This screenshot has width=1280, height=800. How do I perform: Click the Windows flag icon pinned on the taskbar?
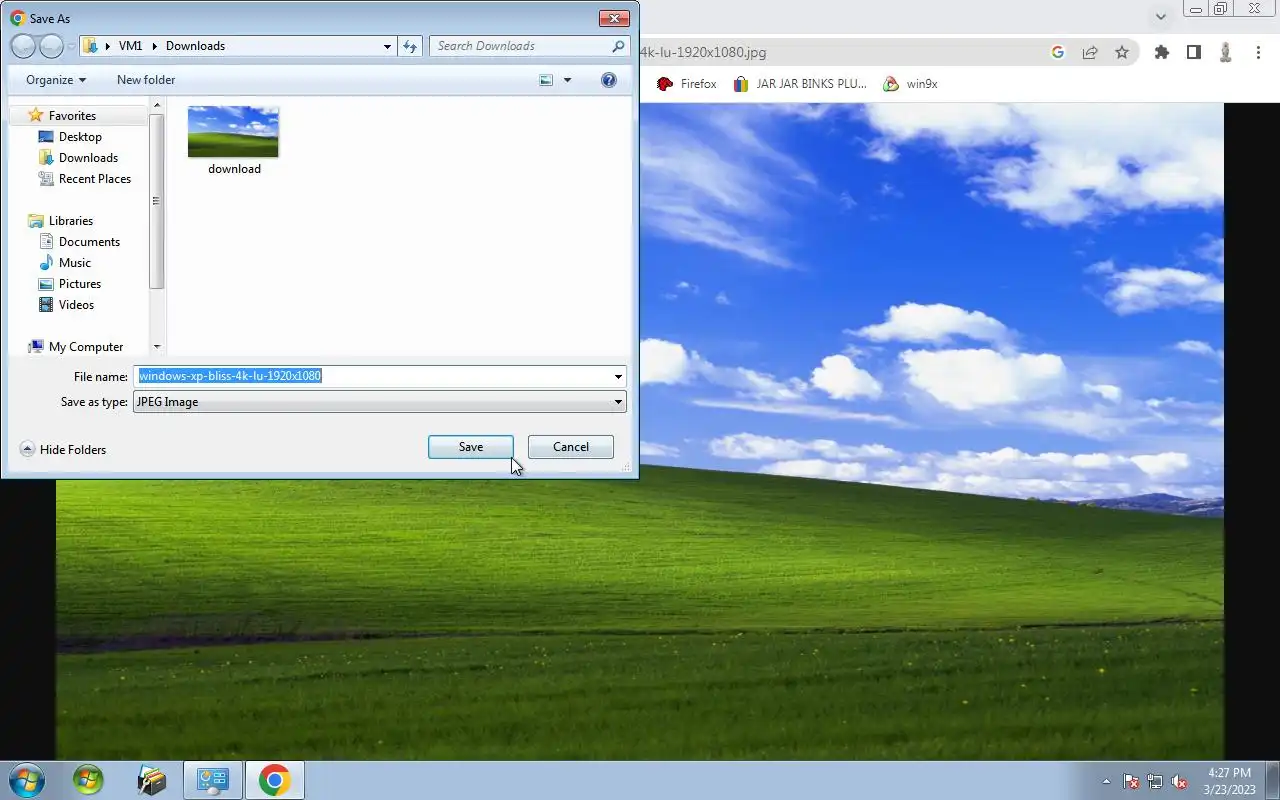click(x=88, y=780)
